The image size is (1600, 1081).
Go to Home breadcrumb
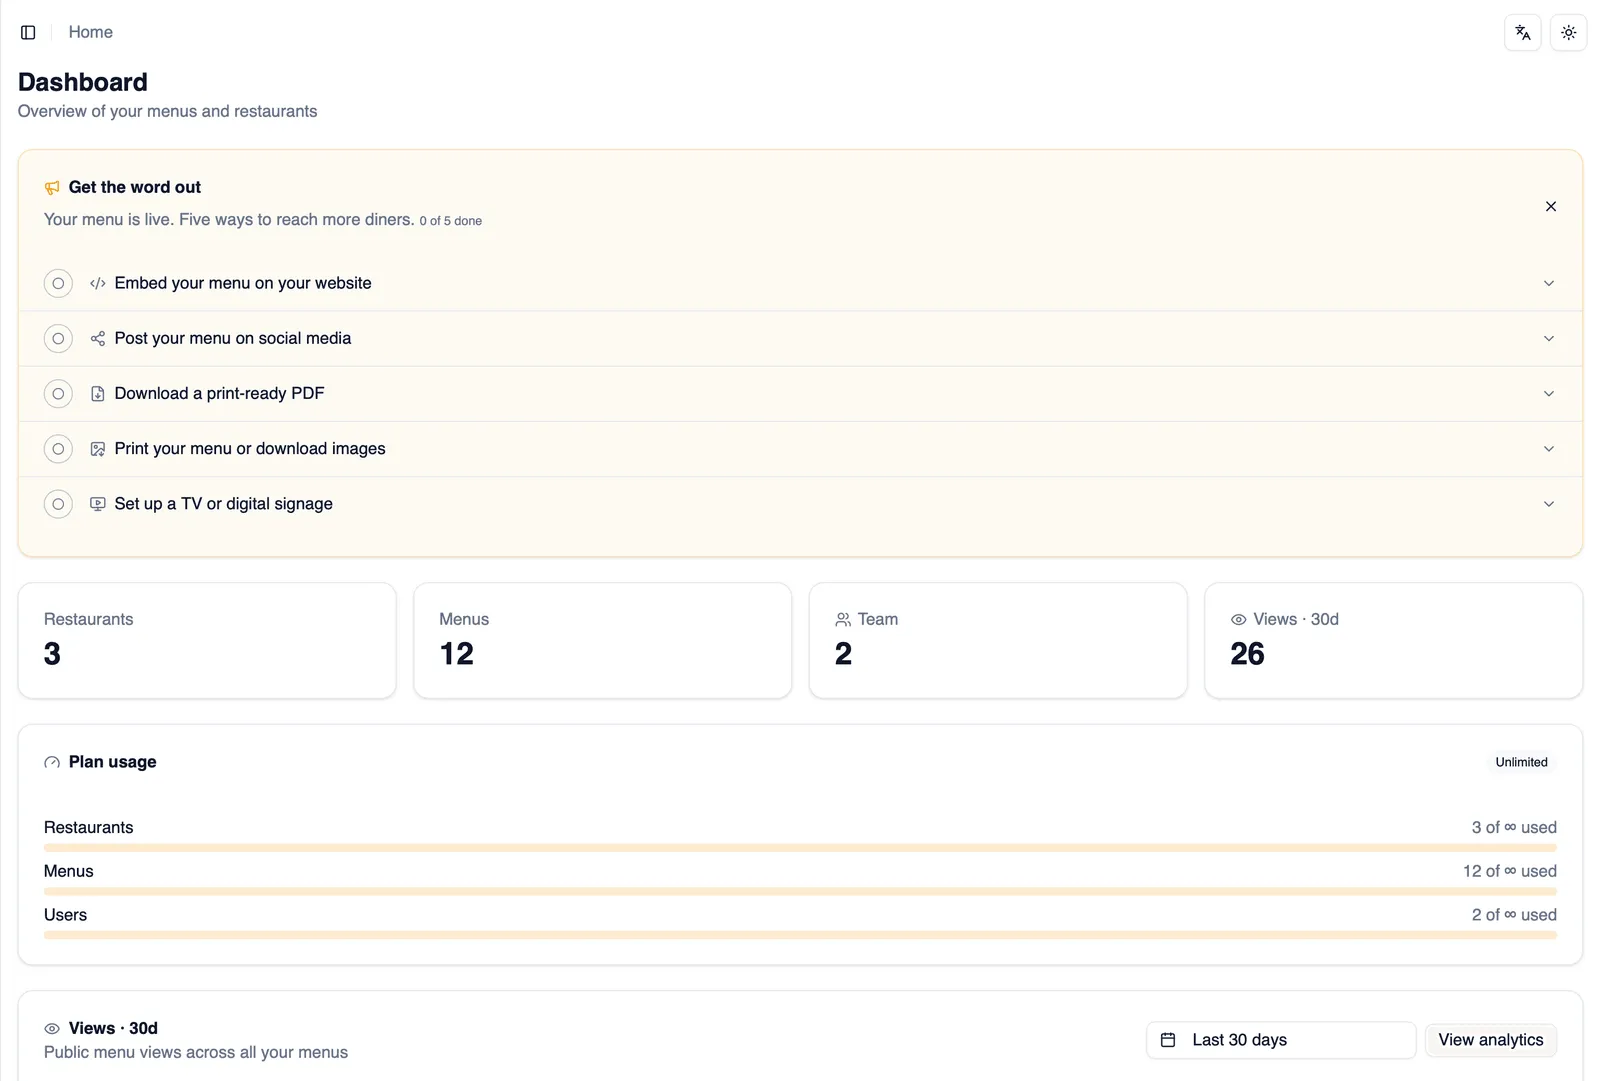click(90, 32)
